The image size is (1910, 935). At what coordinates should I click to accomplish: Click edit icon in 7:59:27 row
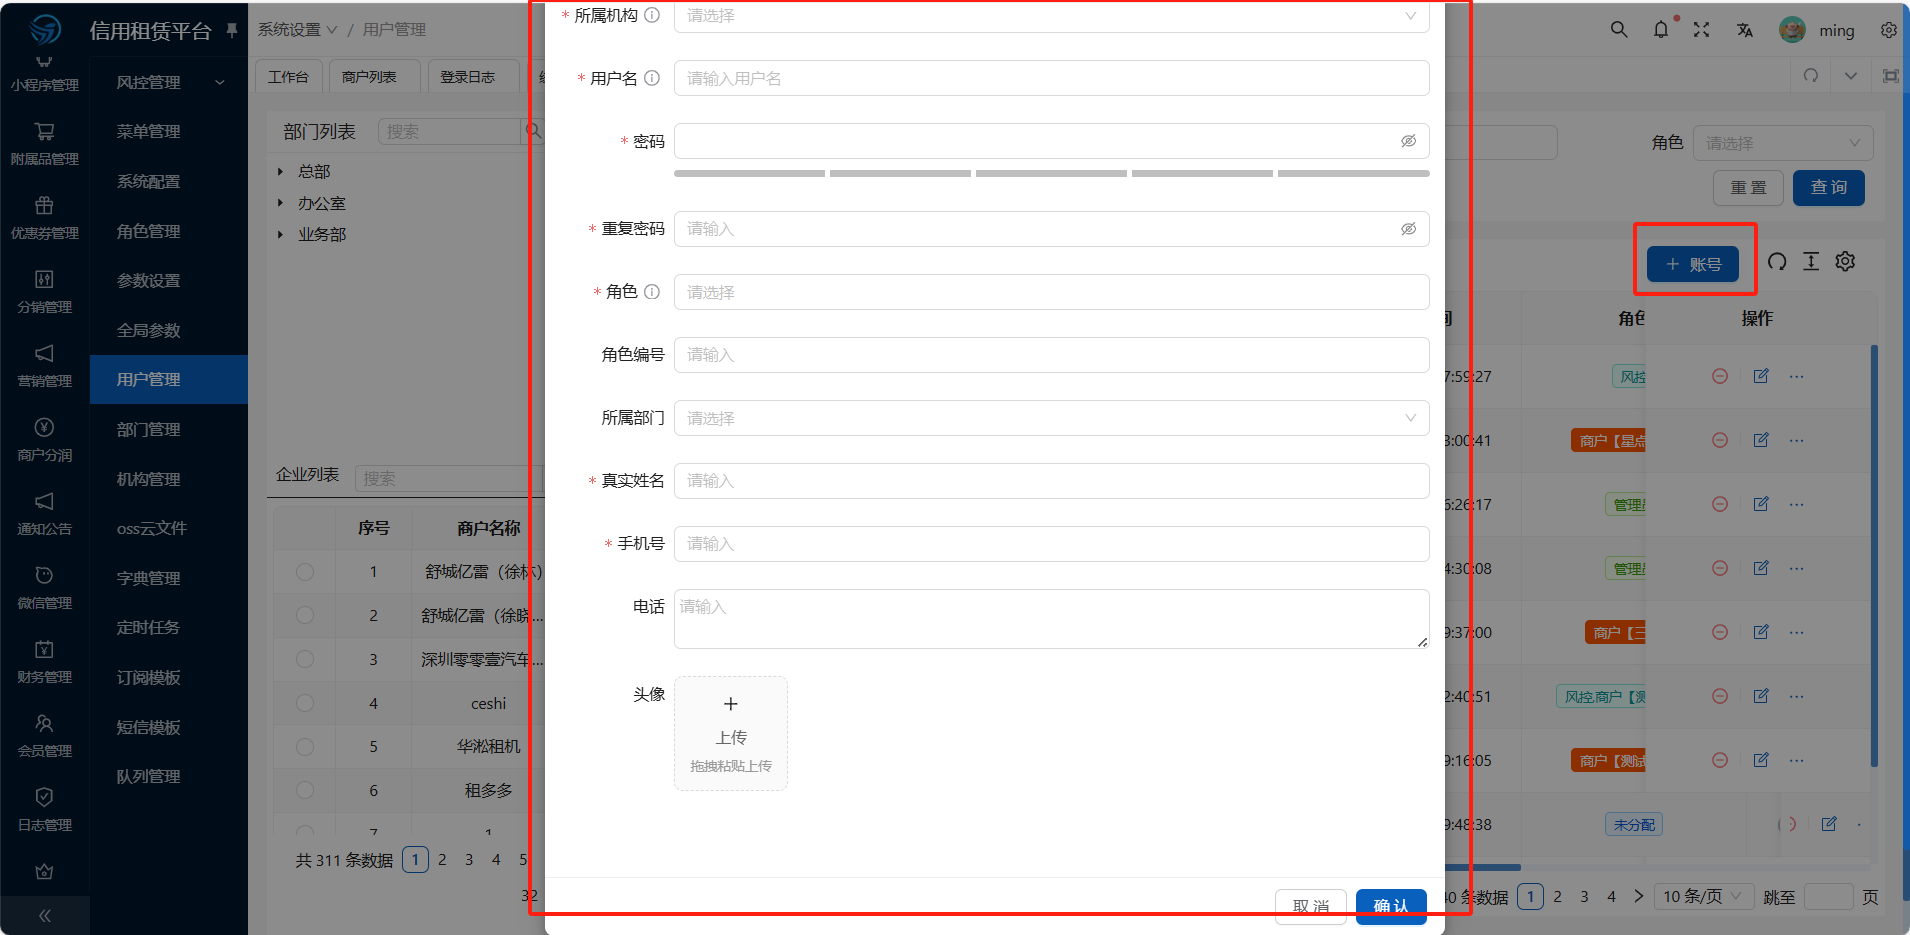pos(1761,376)
